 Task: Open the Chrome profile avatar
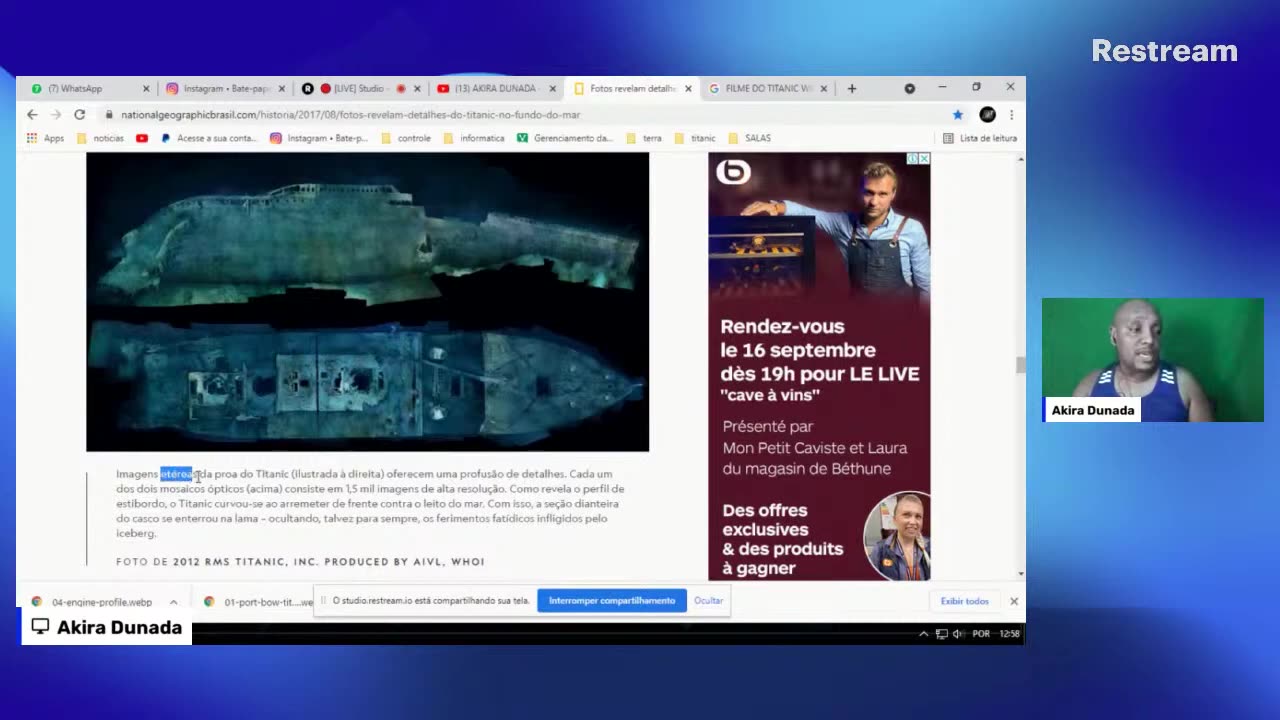(x=987, y=115)
